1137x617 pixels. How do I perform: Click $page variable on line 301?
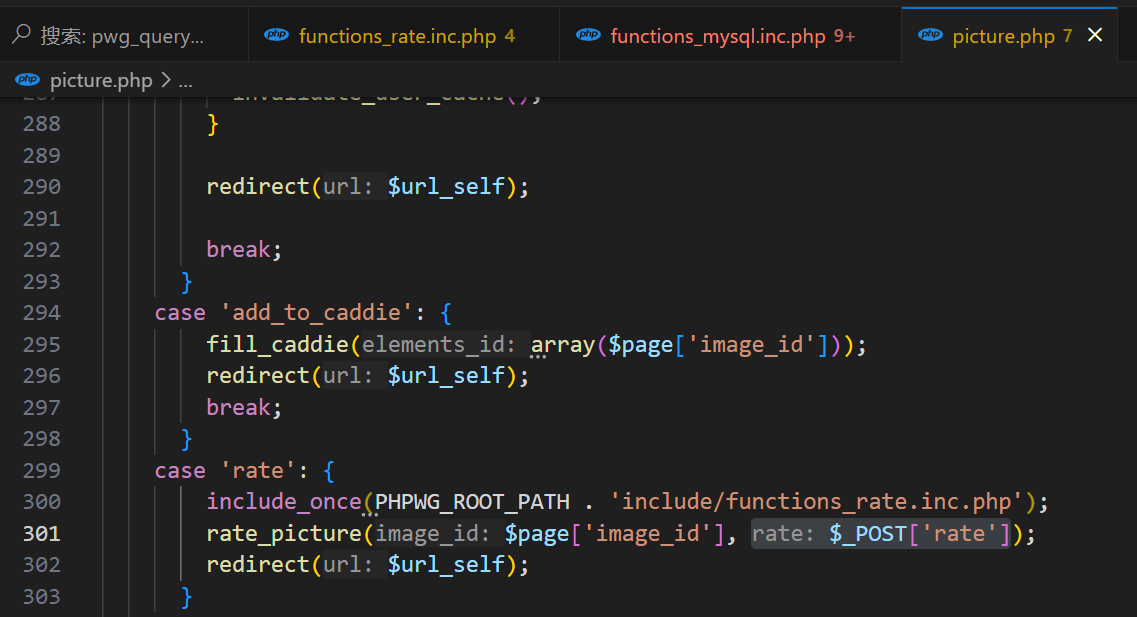(x=537, y=534)
